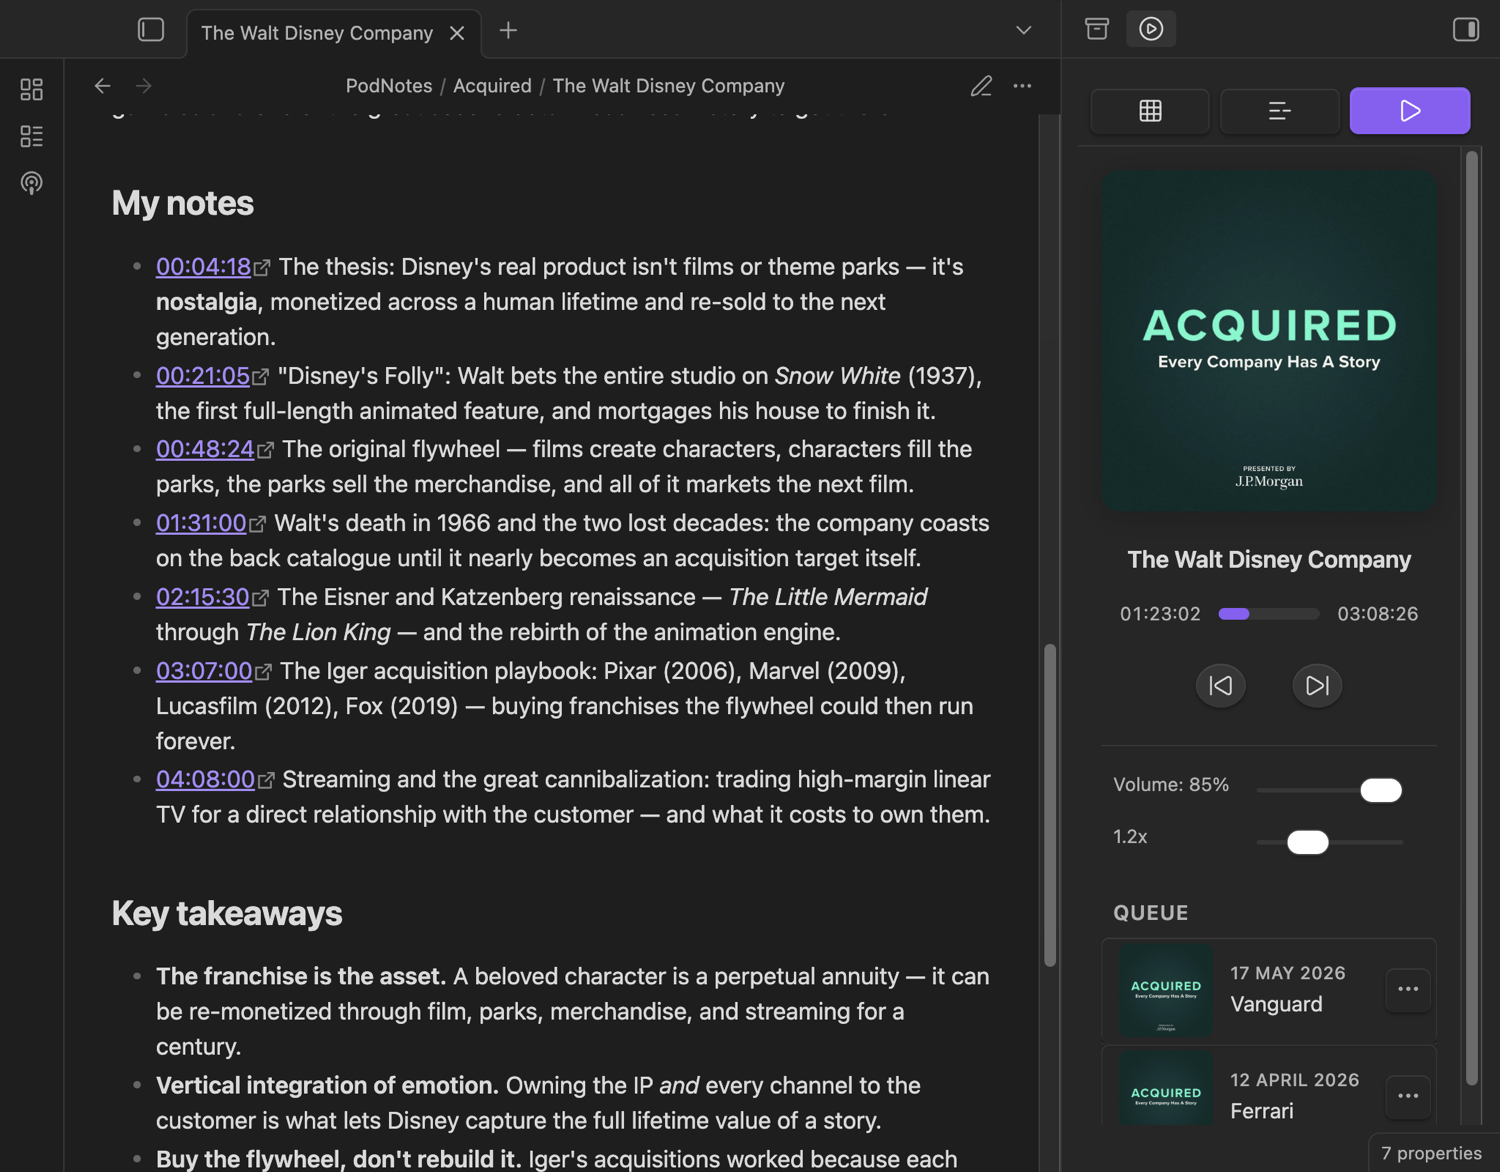Image resolution: width=1500 pixels, height=1172 pixels.
Task: Expand the tab list dropdown chevron
Action: 1023,30
